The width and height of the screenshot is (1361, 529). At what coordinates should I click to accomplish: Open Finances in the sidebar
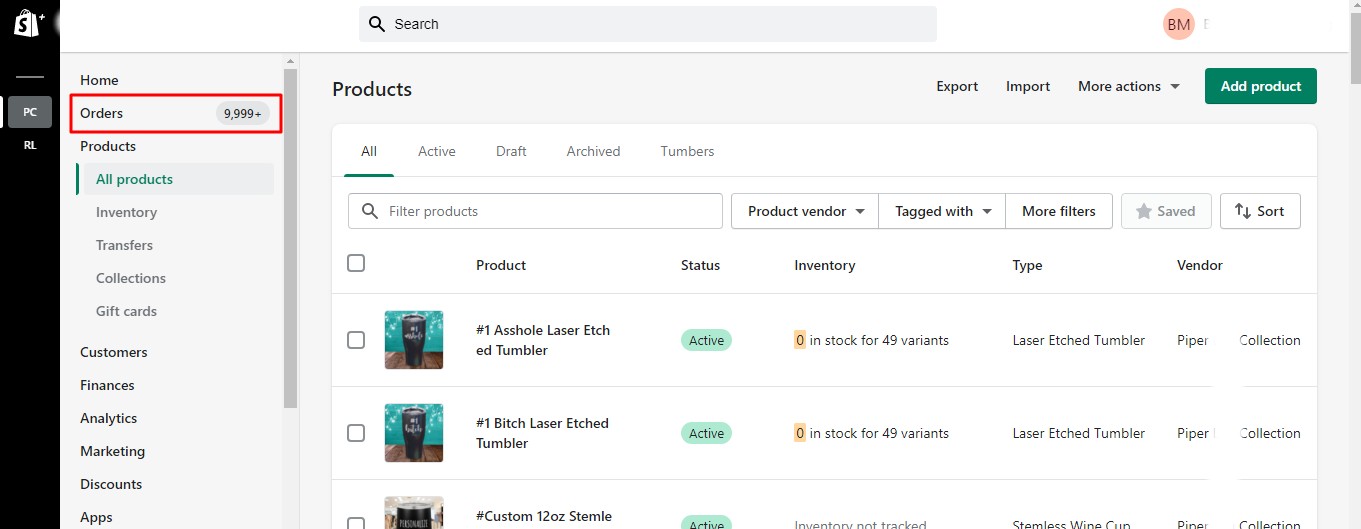[107, 385]
